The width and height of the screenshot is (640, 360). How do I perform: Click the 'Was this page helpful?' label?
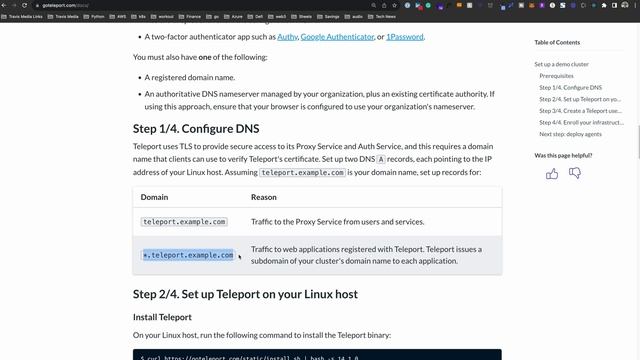pos(563,156)
